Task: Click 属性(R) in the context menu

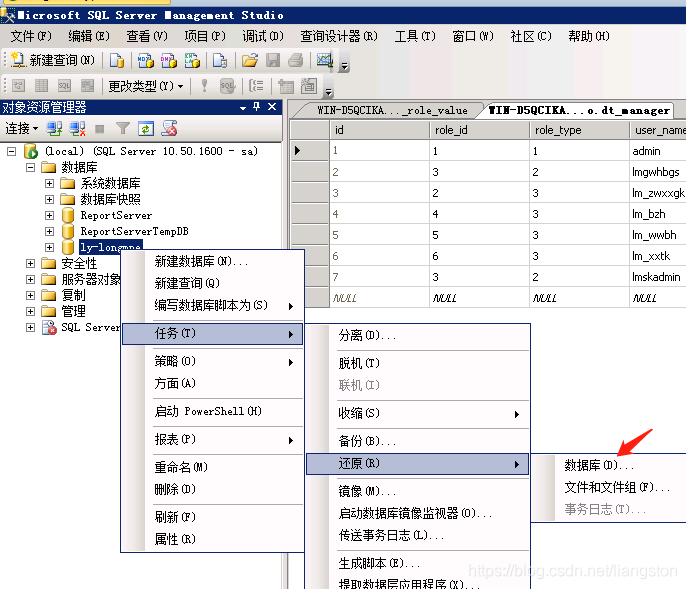Action: [212, 539]
